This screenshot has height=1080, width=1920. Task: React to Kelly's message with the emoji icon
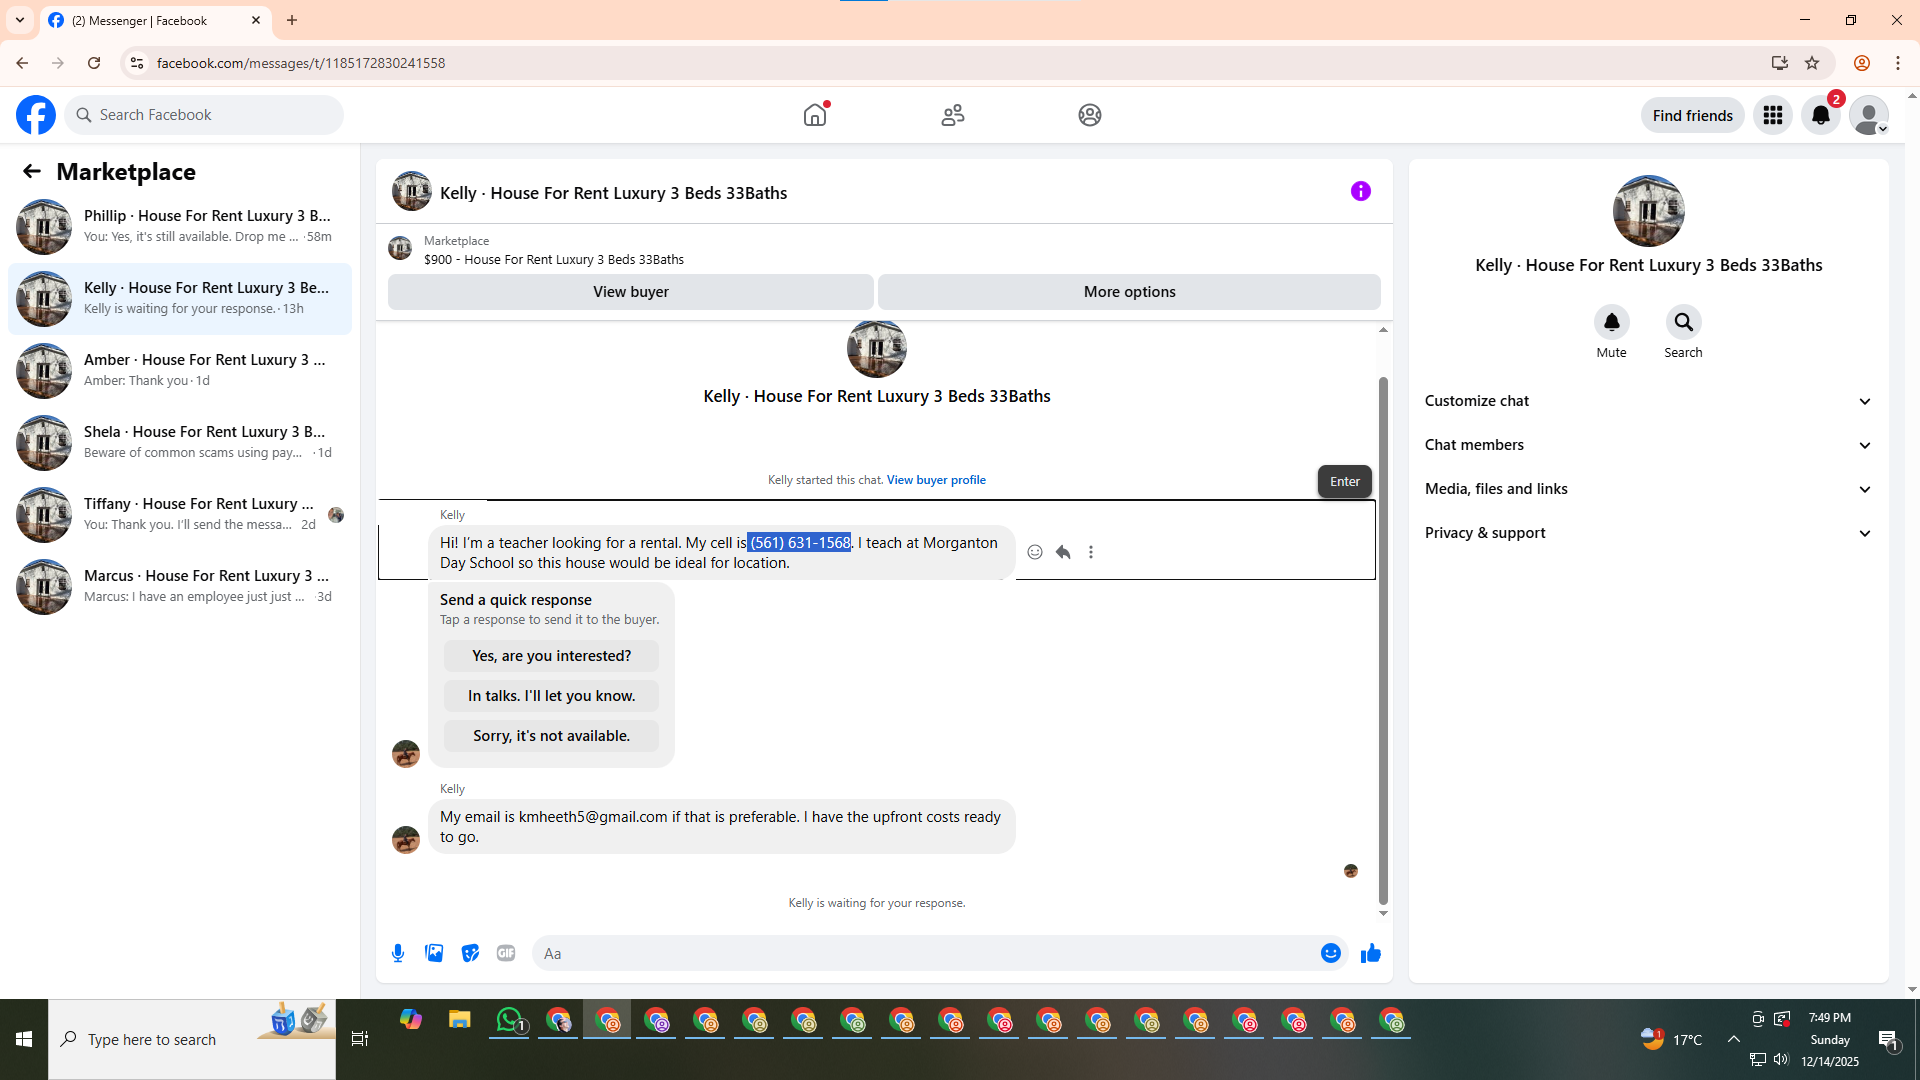pos(1035,552)
